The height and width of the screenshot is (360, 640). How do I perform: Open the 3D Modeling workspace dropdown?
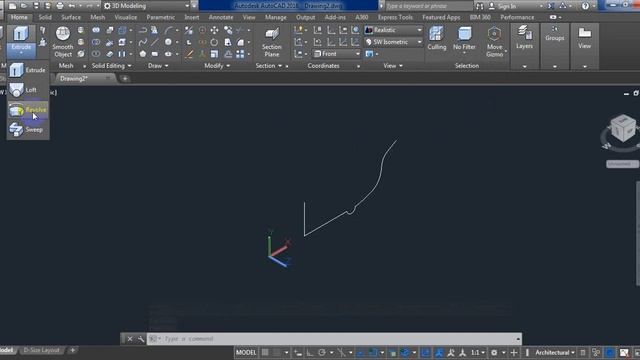(x=147, y=6)
